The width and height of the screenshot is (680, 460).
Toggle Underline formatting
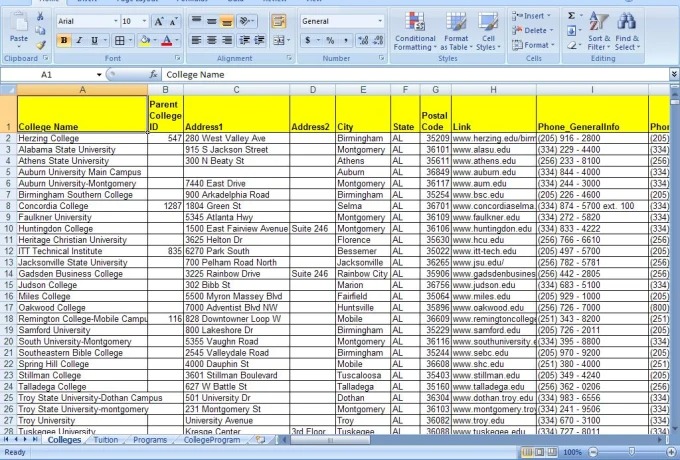click(93, 41)
